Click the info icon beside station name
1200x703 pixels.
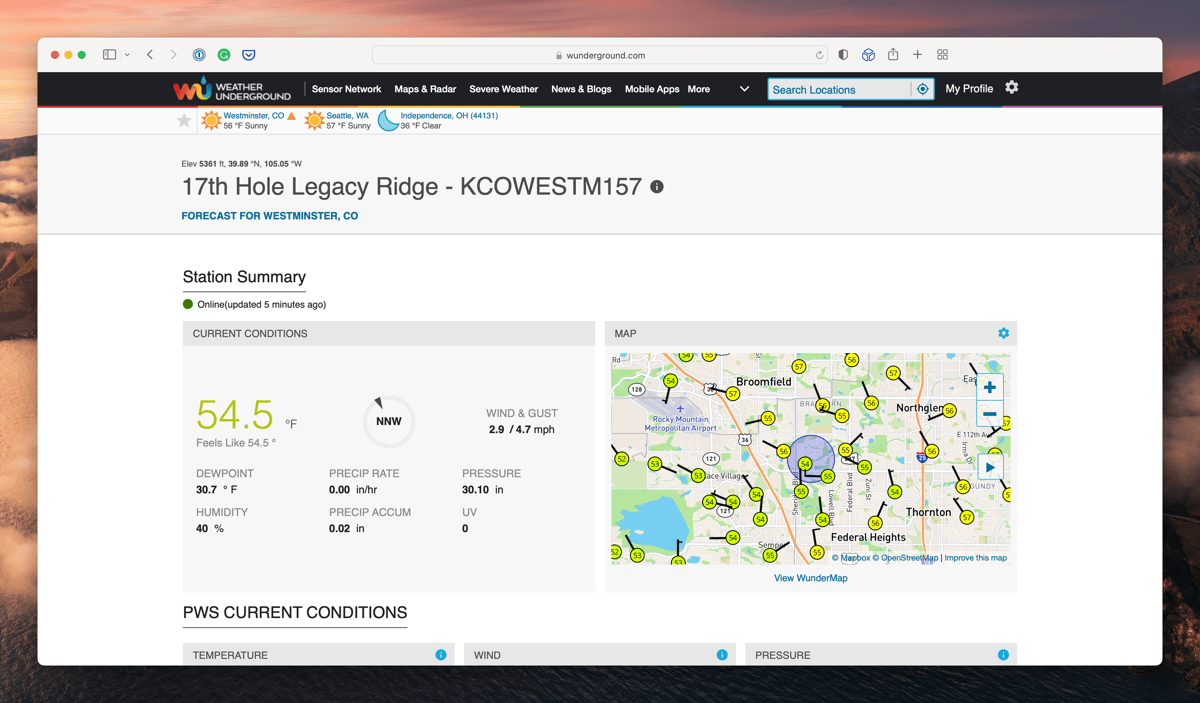click(x=657, y=187)
